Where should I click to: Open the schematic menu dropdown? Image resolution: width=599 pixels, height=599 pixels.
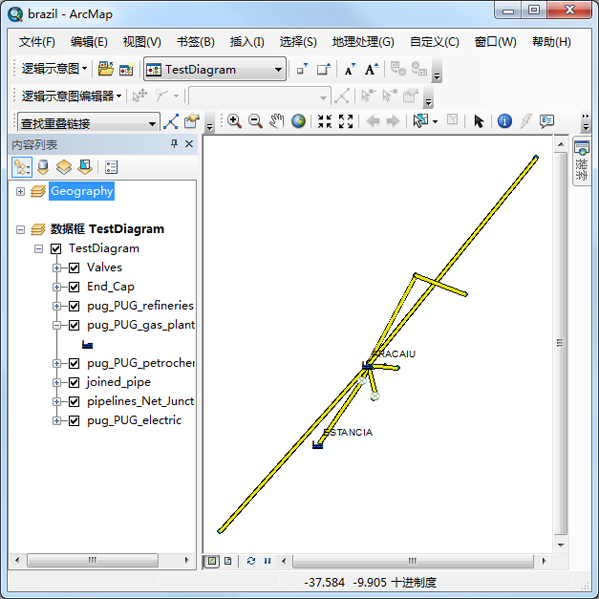tap(54, 69)
